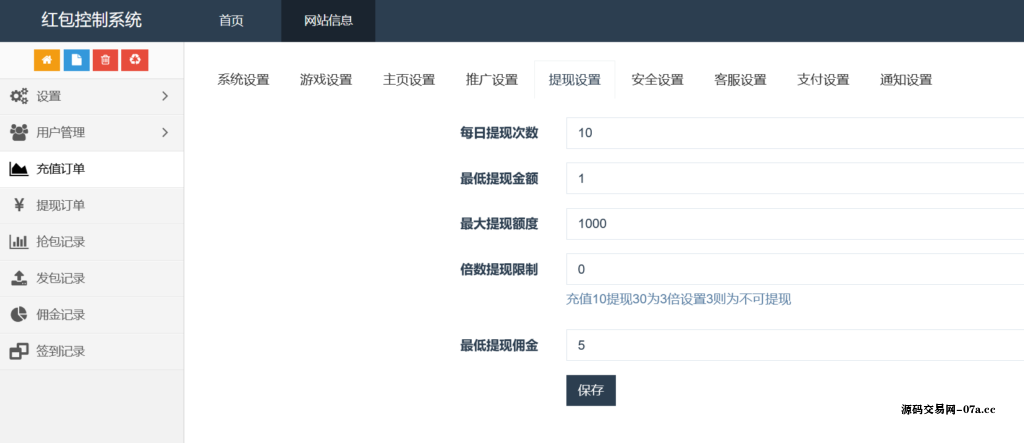The width and height of the screenshot is (1024, 443).
Task: Click the 最低提现佣金 label
Action: click(499, 346)
